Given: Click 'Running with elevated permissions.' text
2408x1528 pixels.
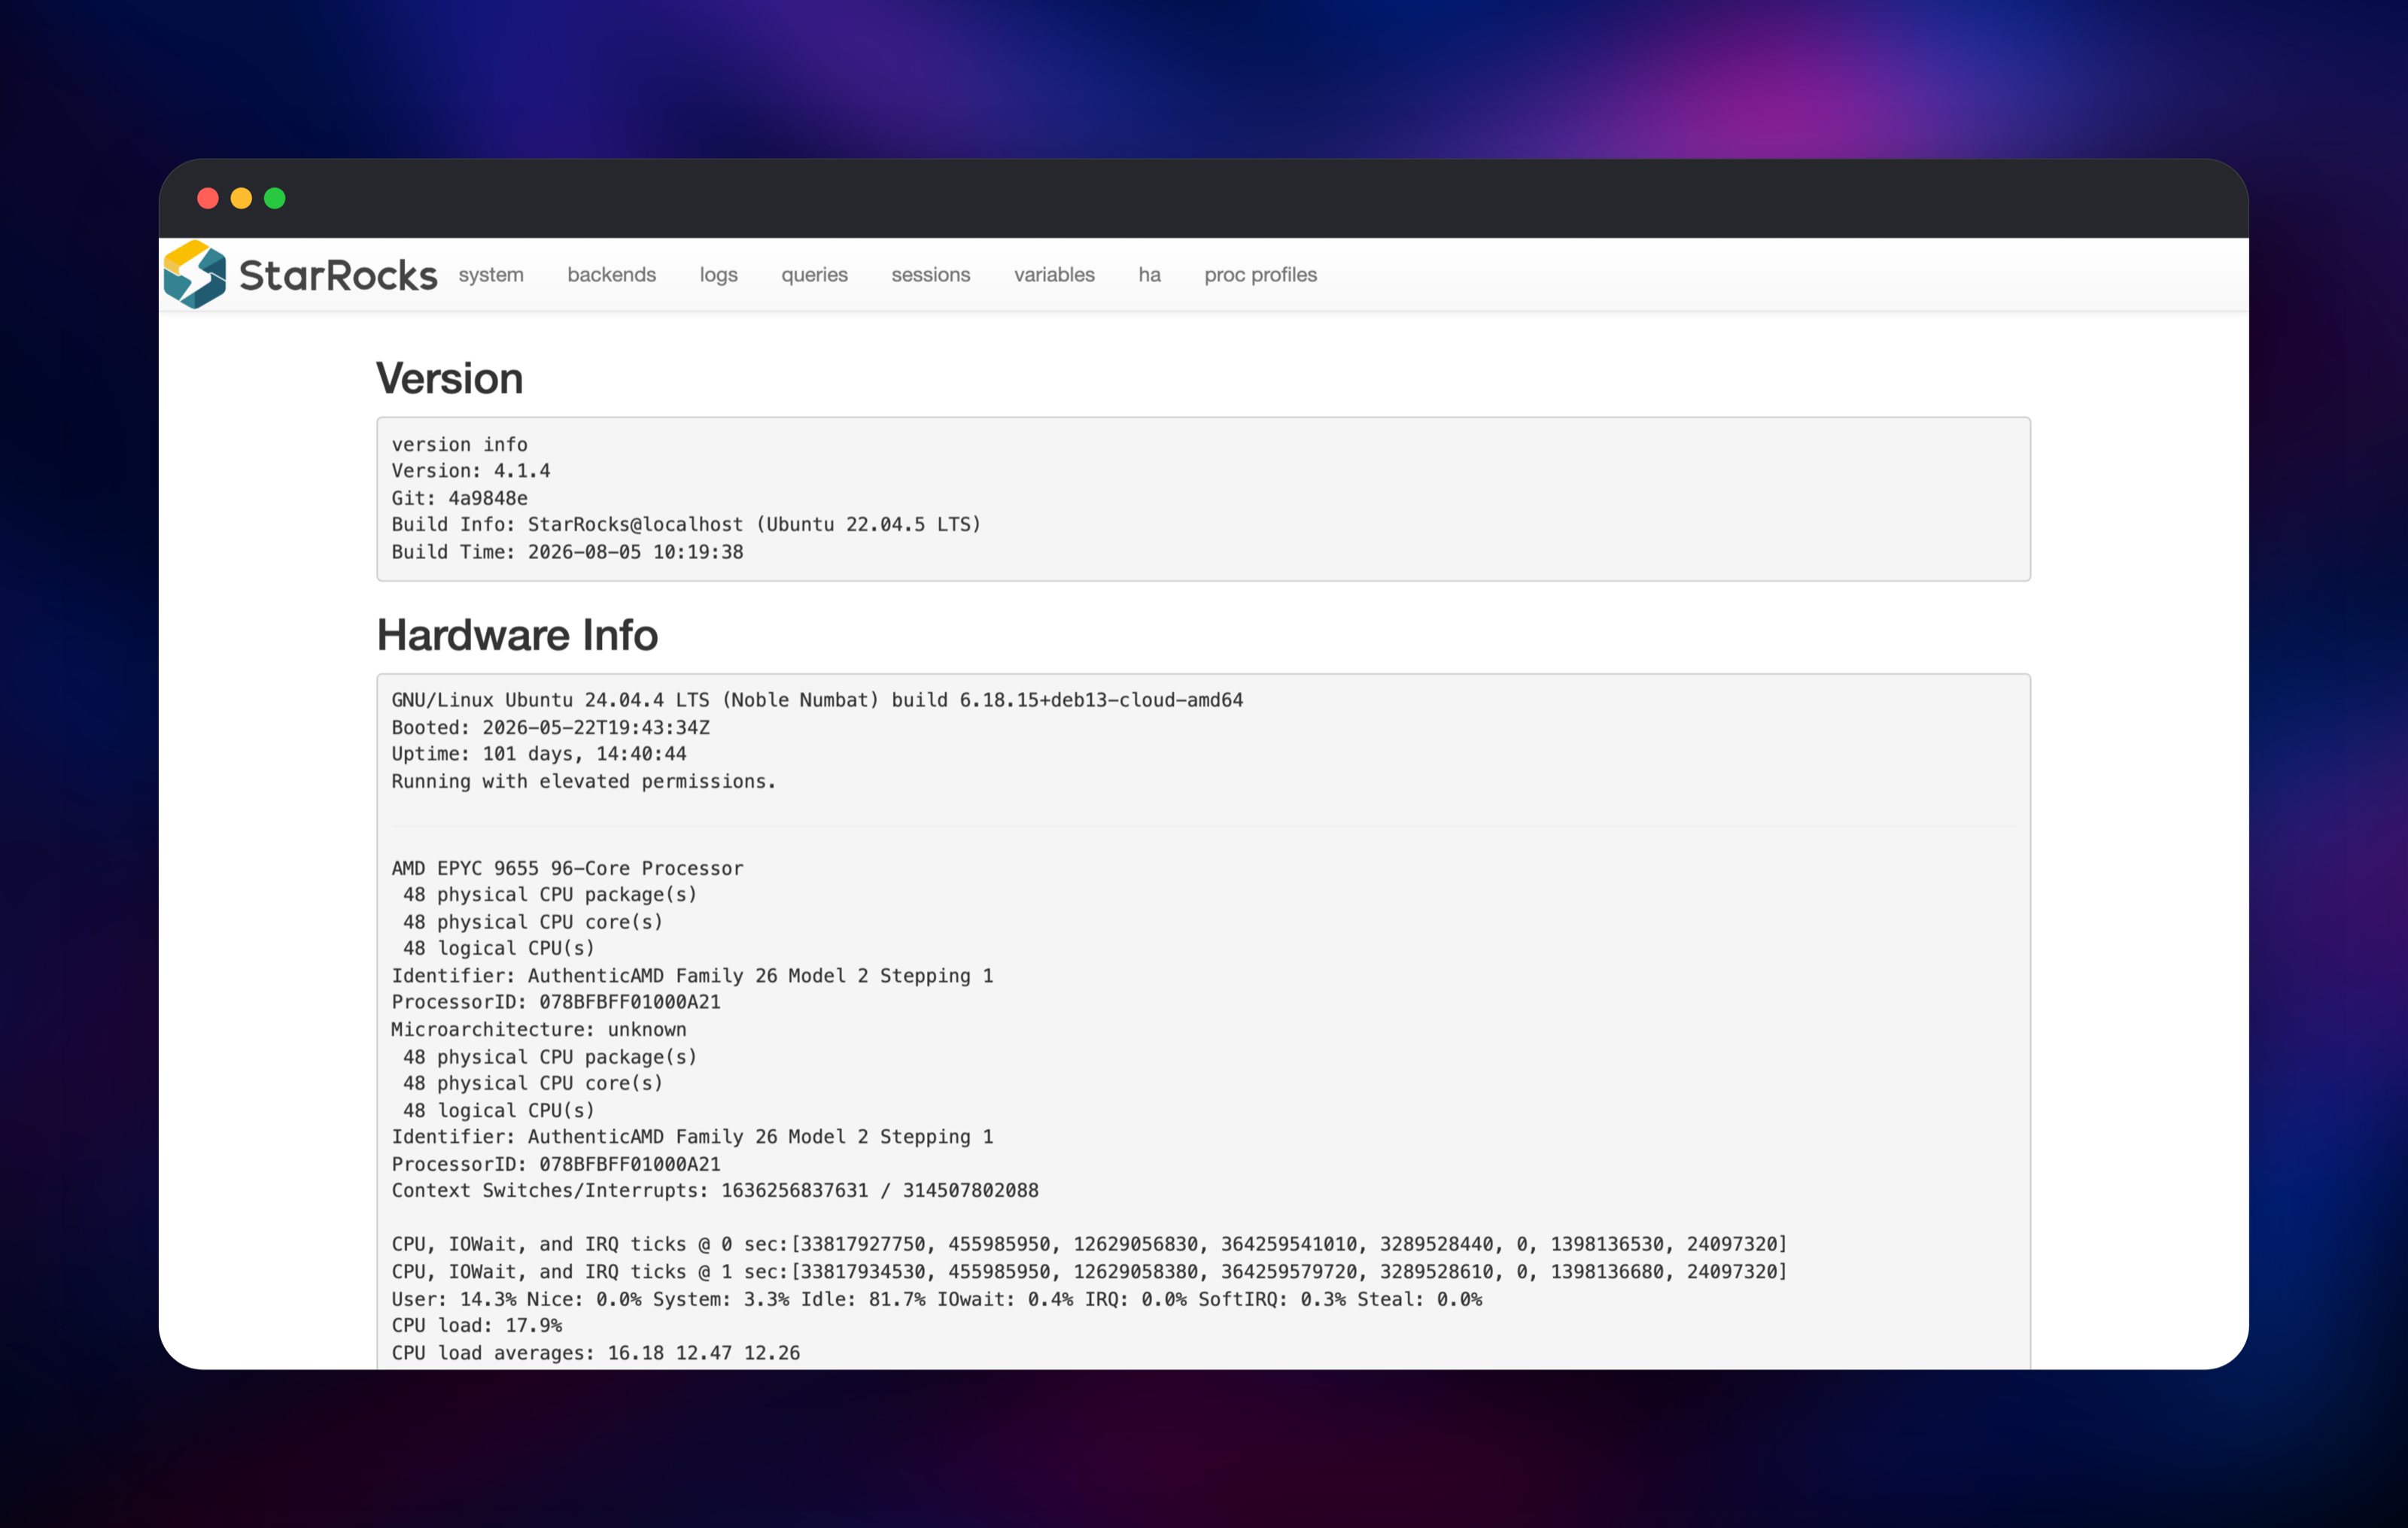Looking at the screenshot, I should pos(584,781).
